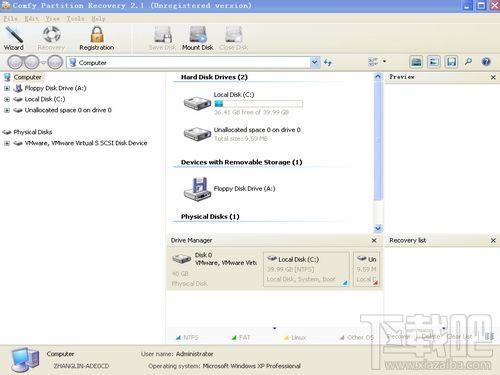Select Physical Disks in tree
500x375 pixels.
point(33,132)
